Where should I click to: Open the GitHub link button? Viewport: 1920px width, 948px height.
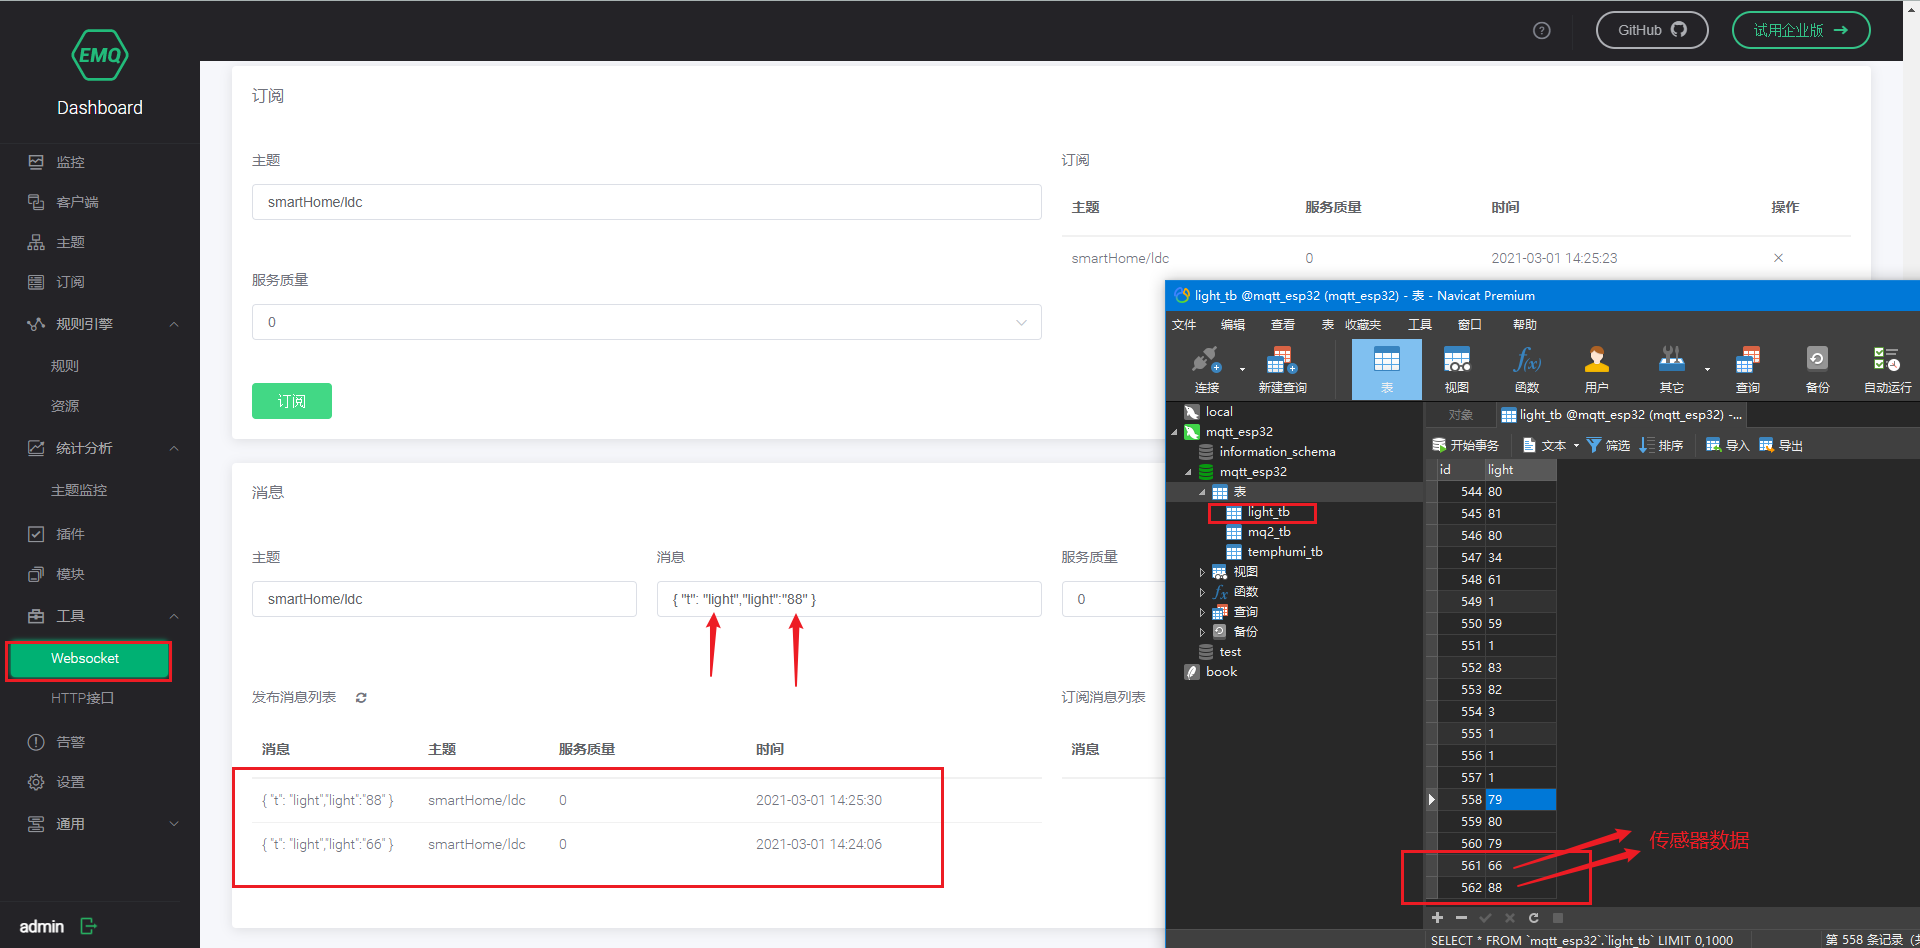1651,30
